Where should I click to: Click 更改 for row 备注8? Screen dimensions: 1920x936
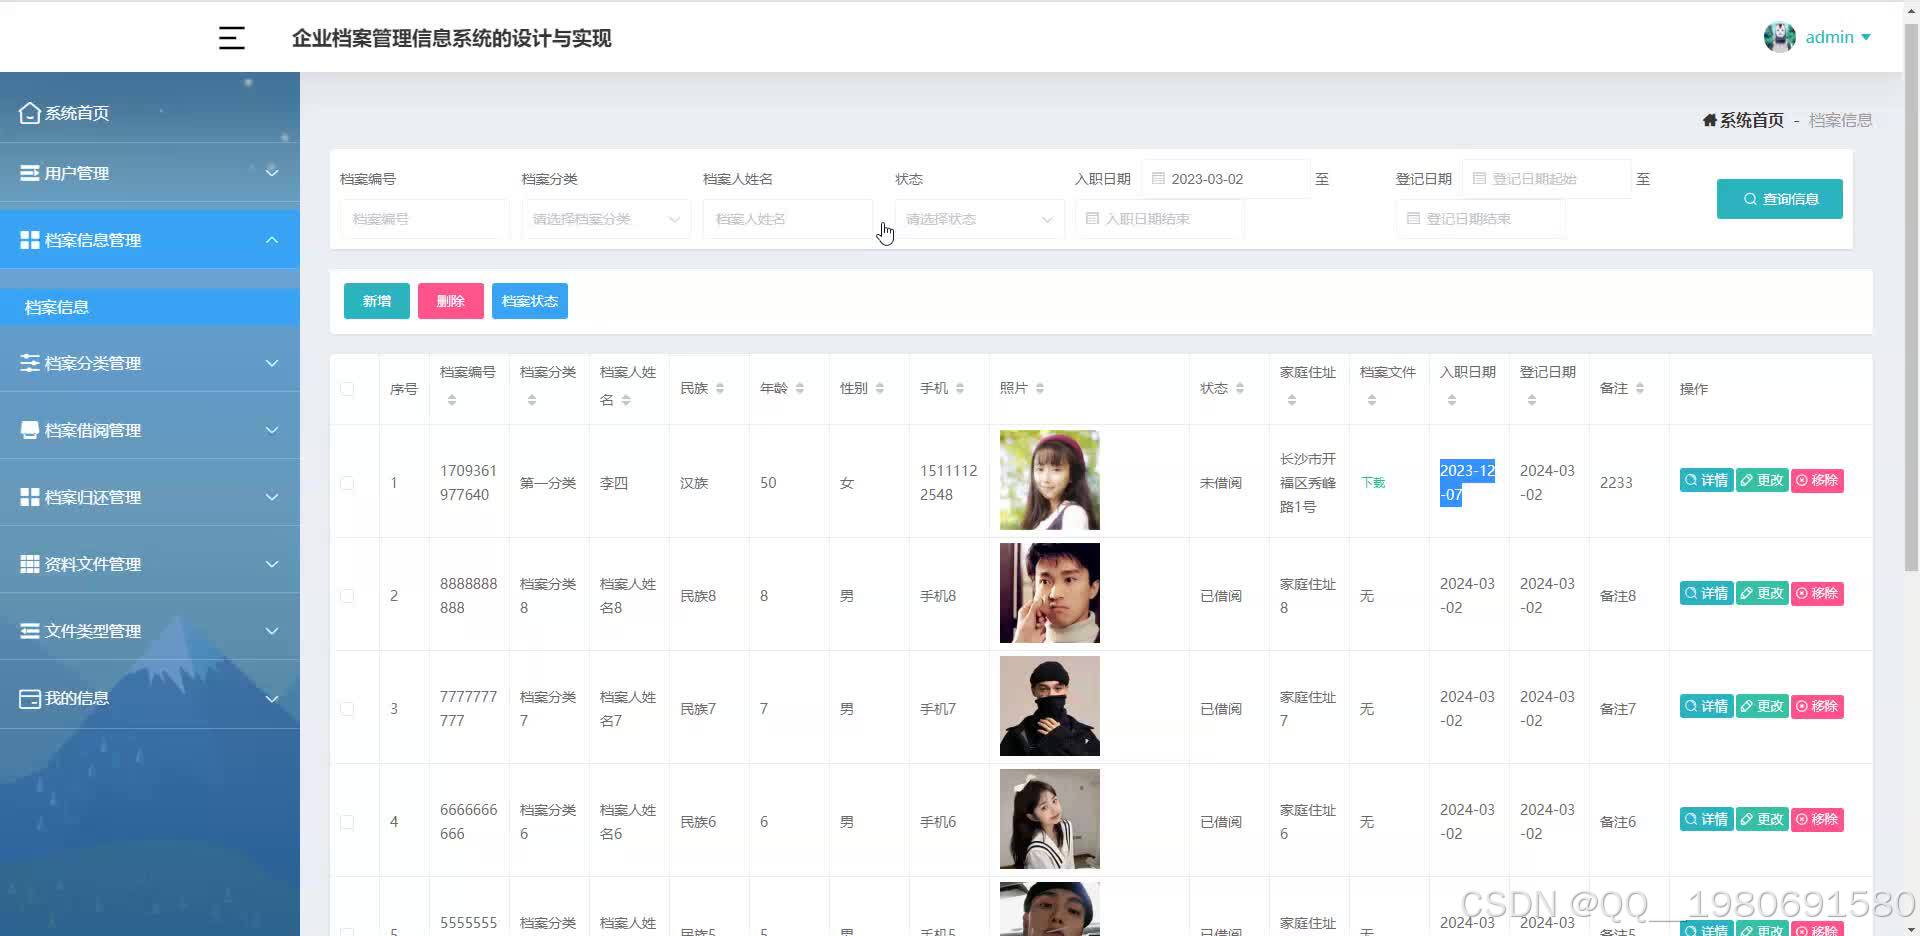pos(1762,594)
